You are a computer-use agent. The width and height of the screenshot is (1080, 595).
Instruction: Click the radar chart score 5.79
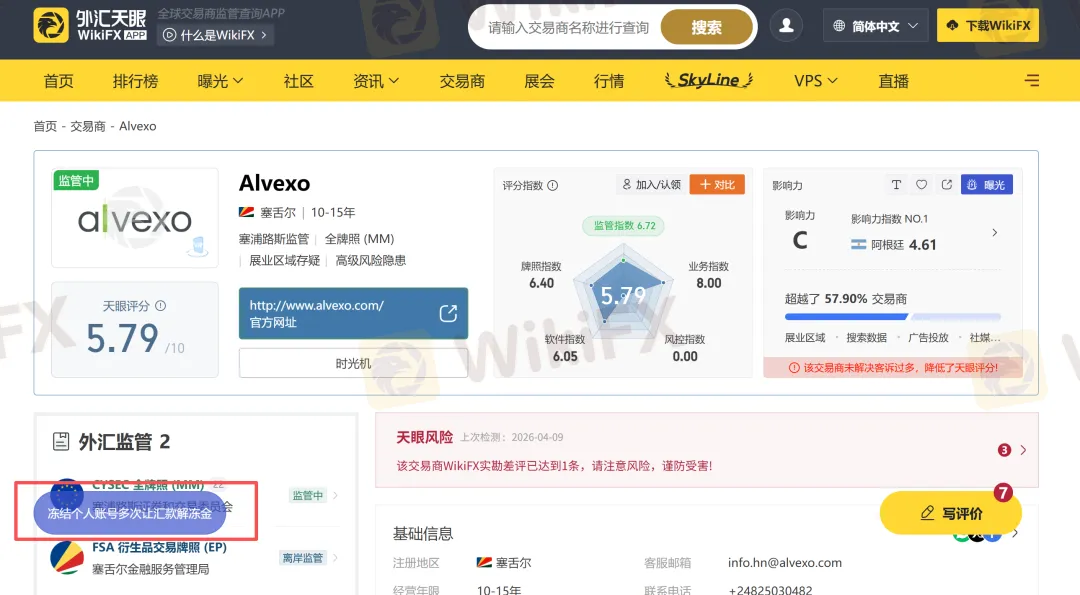pos(623,295)
